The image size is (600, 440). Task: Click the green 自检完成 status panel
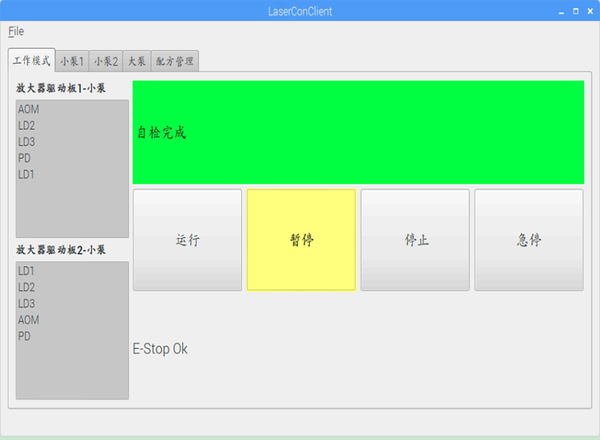click(x=358, y=132)
